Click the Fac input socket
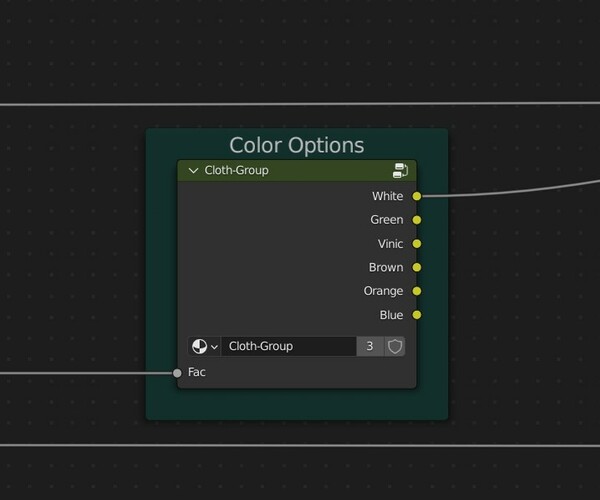Image resolution: width=600 pixels, height=500 pixels. (x=177, y=373)
